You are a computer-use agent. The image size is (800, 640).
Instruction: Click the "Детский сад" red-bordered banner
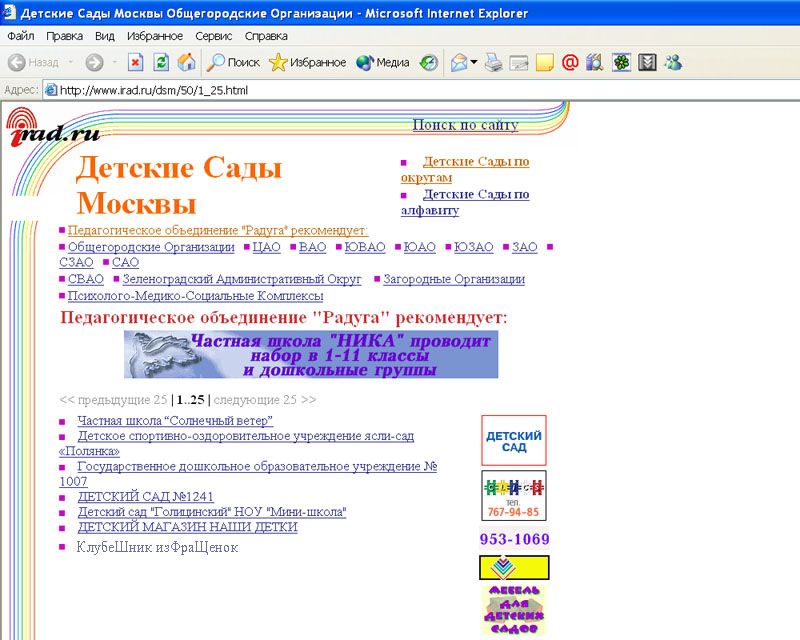pyautogui.click(x=514, y=440)
